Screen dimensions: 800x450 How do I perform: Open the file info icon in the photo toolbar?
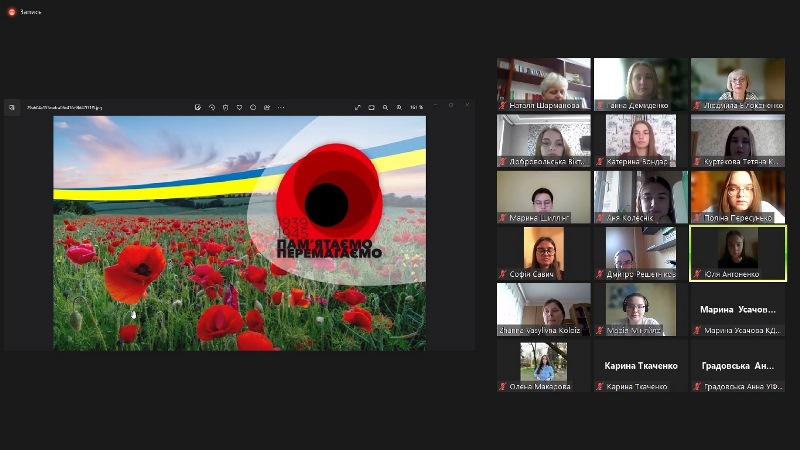(253, 107)
